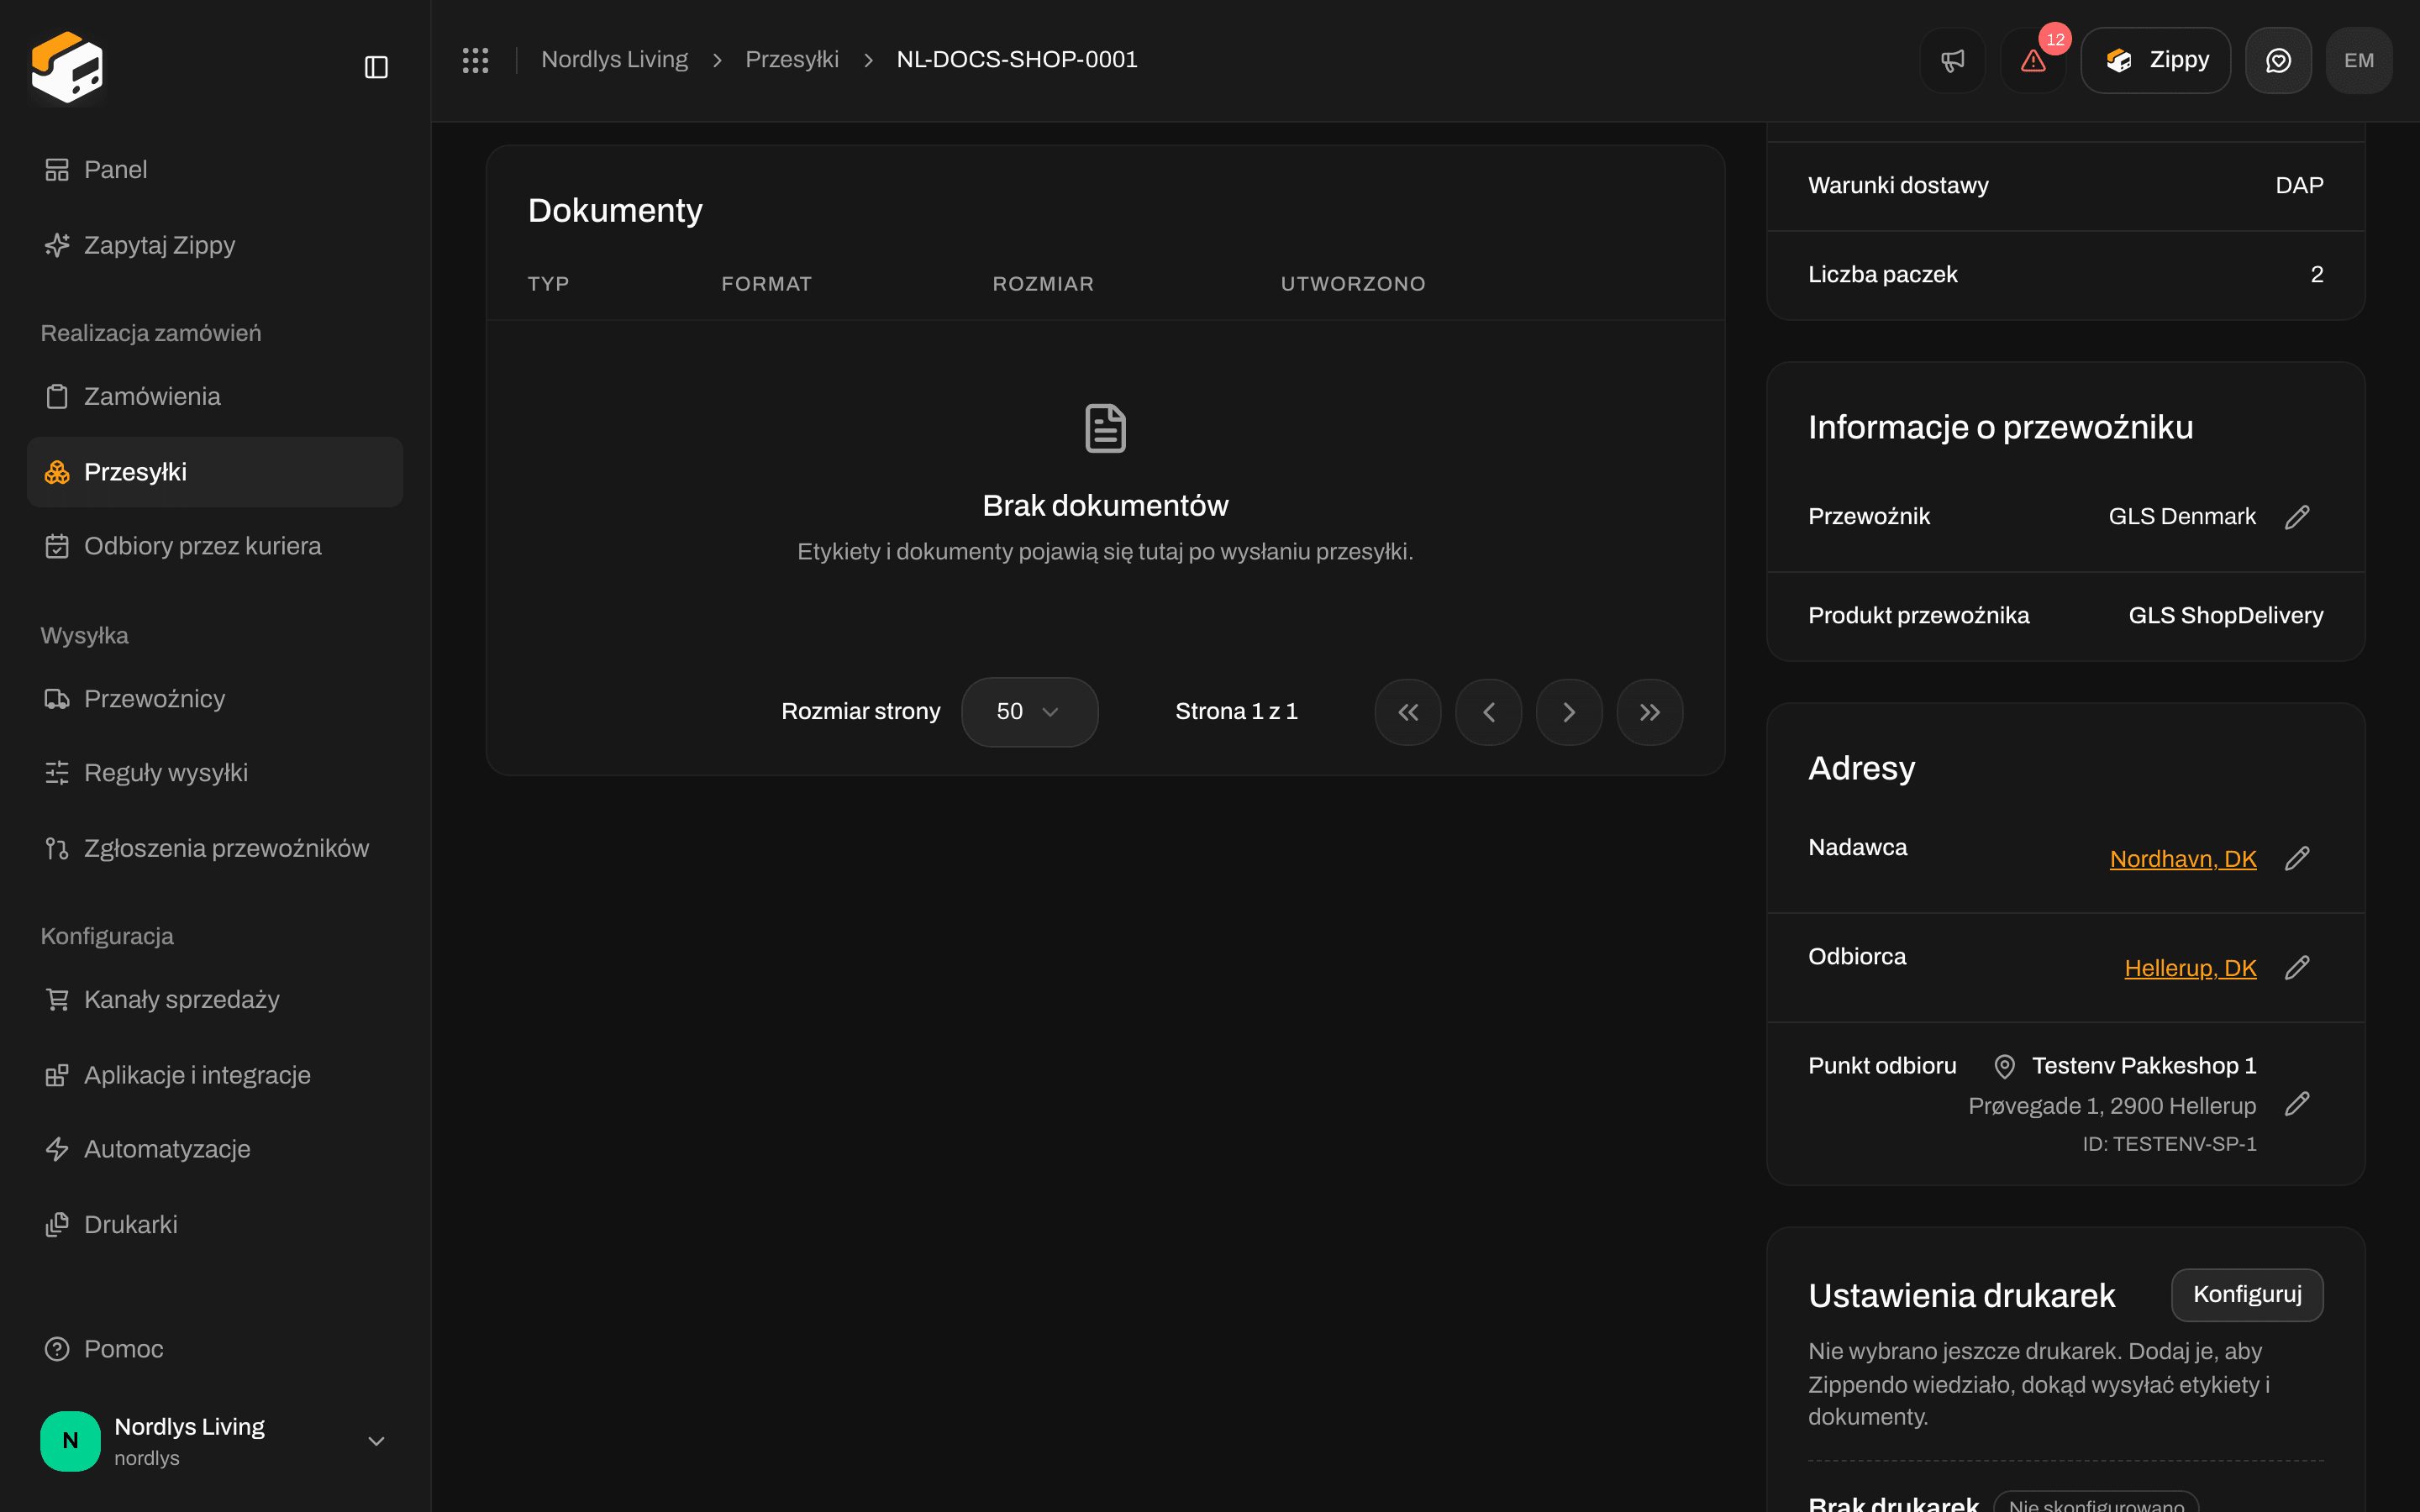Click the TYP column header

click(548, 284)
